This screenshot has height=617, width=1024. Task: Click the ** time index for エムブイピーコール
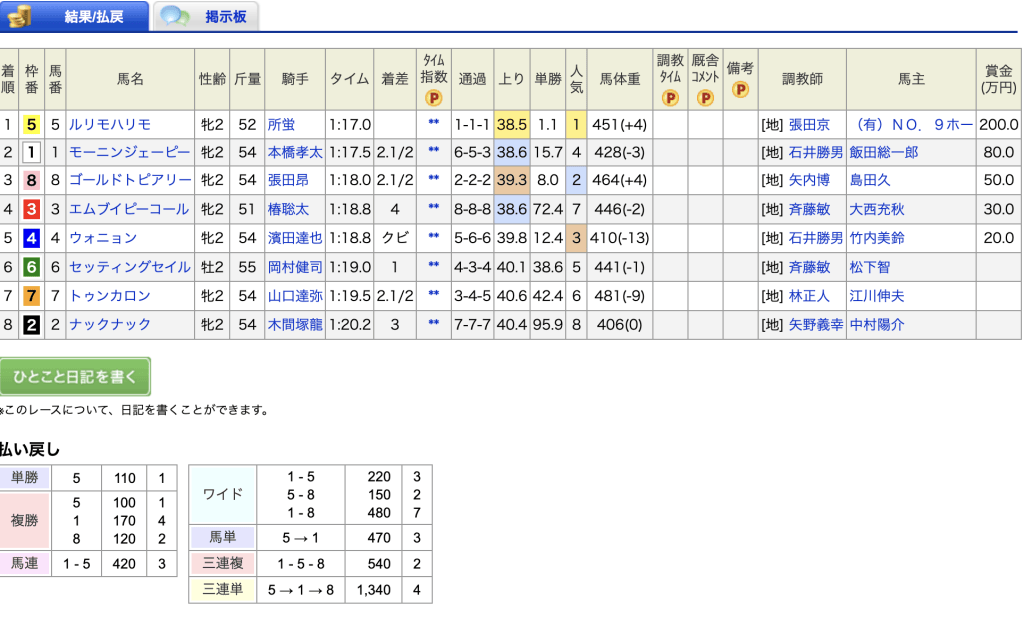point(434,208)
